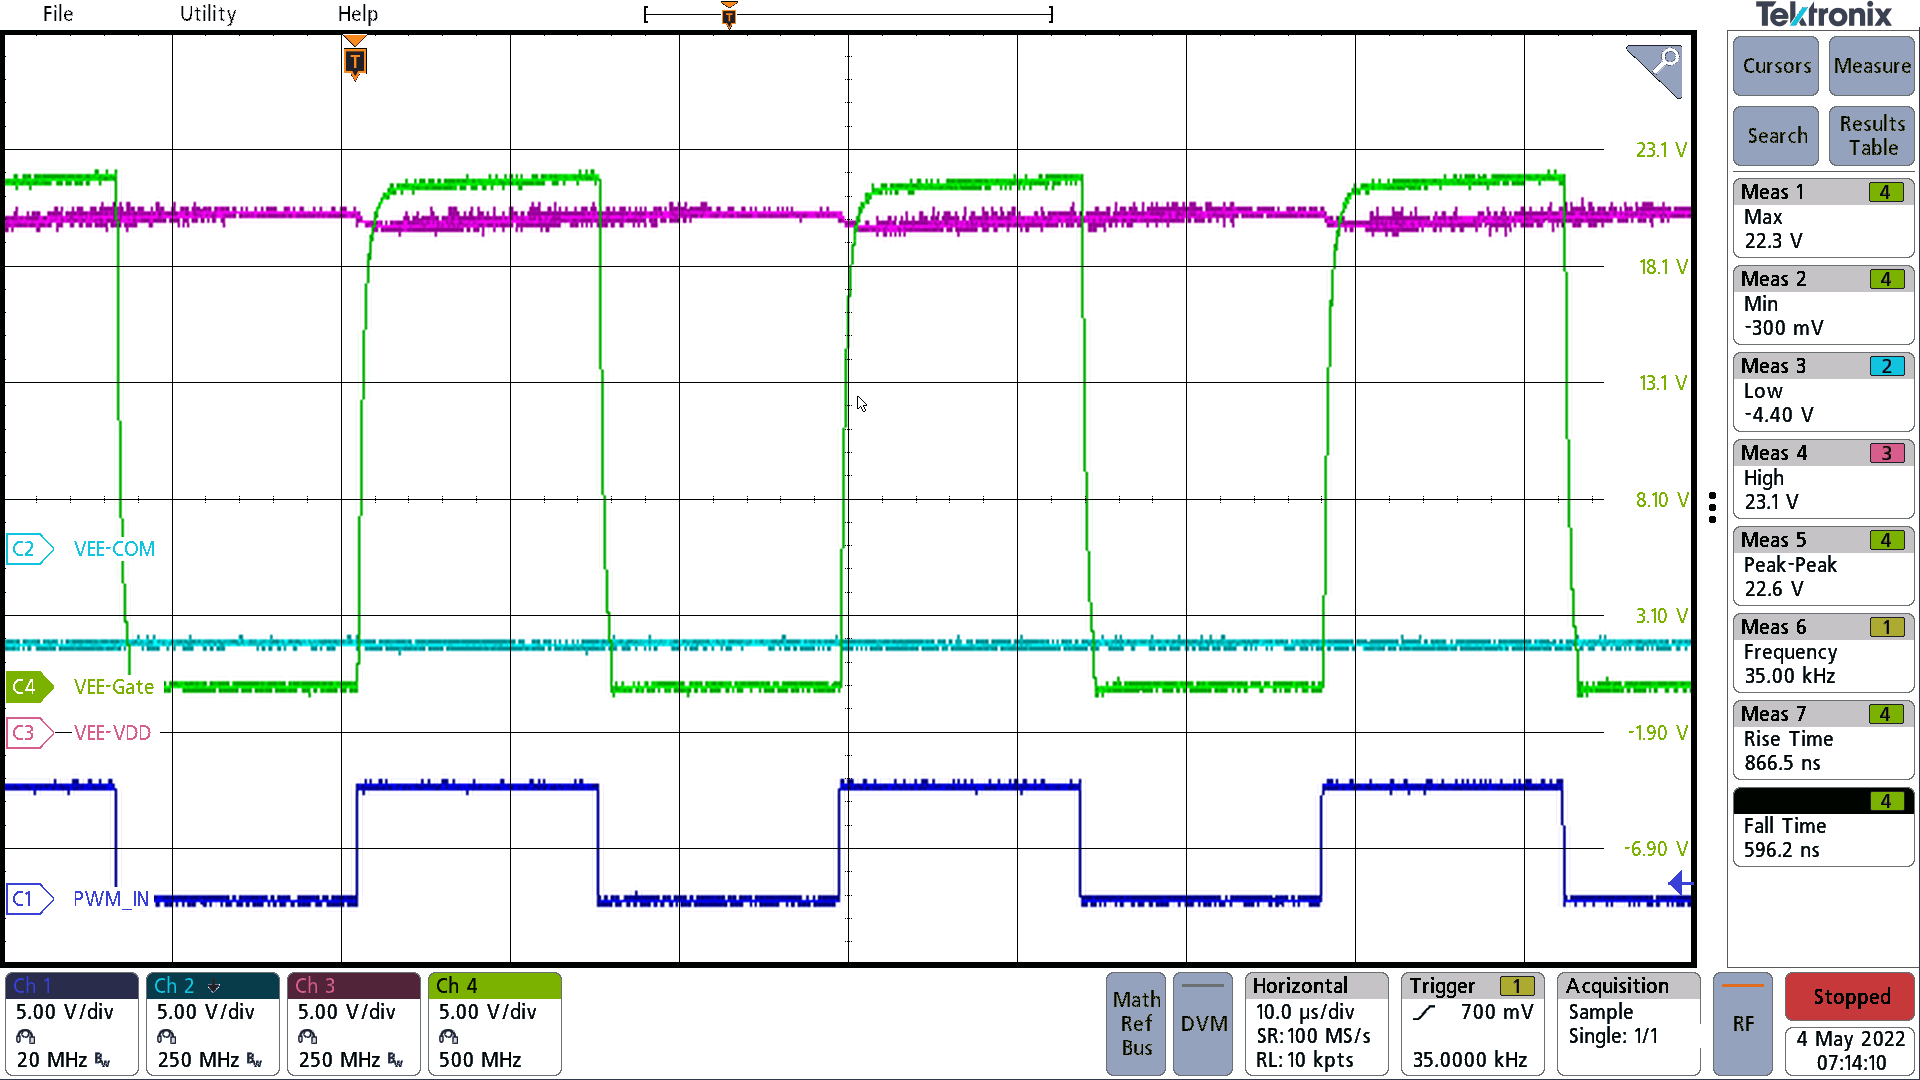
Task: Open the Measure menu
Action: (1871, 66)
